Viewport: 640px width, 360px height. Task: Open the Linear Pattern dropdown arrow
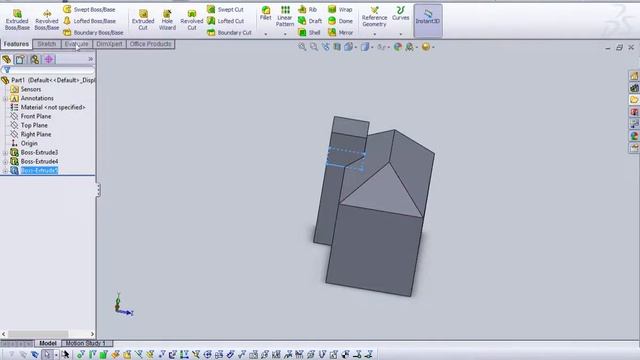pos(285,34)
